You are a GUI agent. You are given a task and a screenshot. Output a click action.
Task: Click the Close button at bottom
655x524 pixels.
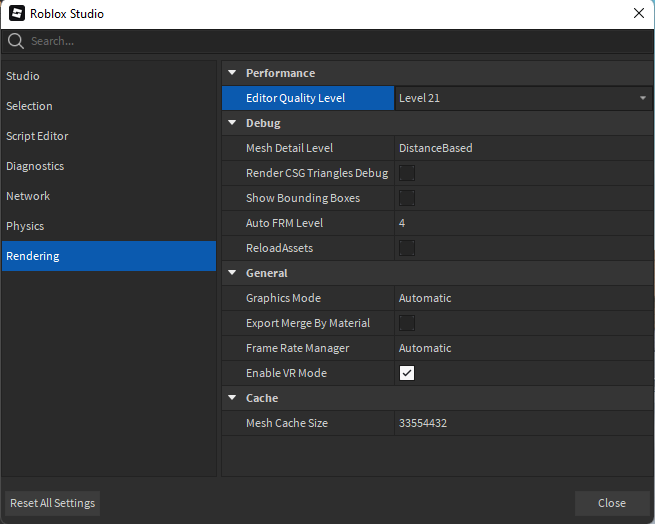click(612, 503)
